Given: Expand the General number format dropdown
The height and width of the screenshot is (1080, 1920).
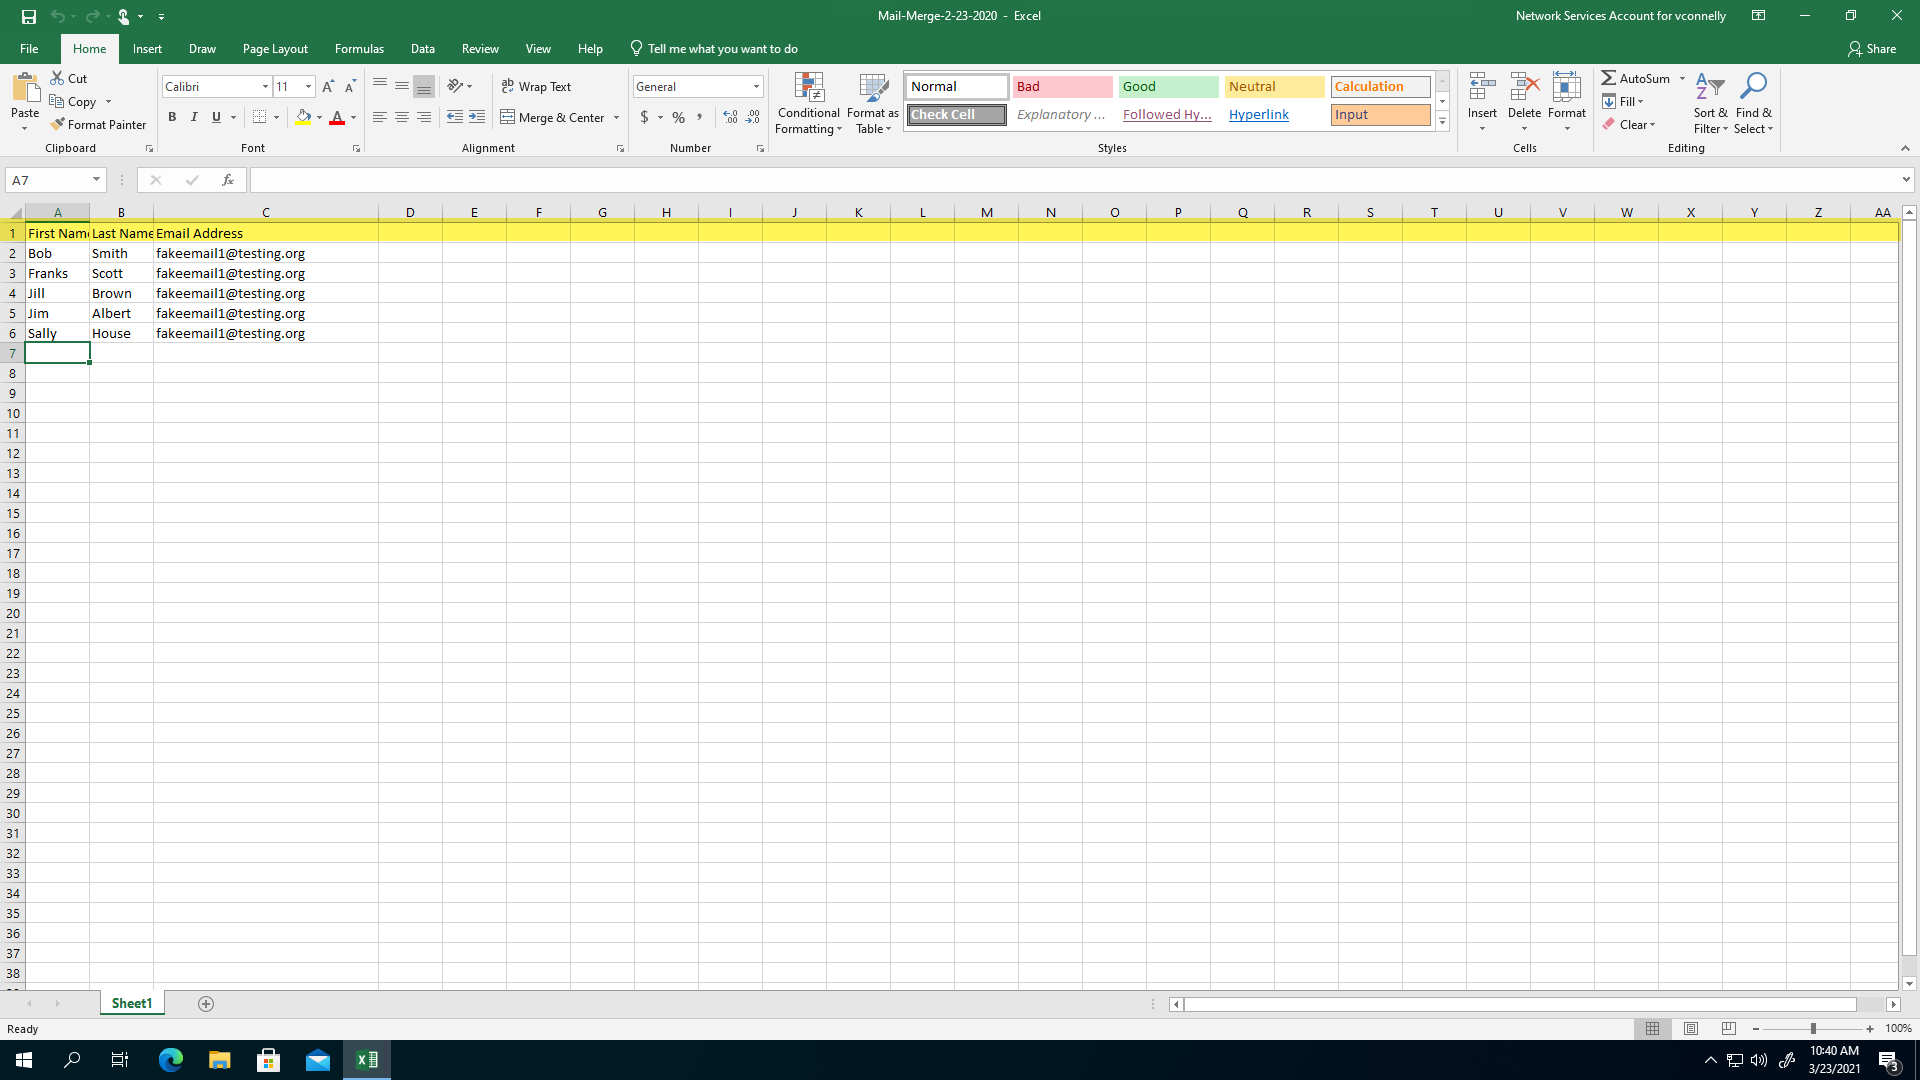Looking at the screenshot, I should 756,87.
